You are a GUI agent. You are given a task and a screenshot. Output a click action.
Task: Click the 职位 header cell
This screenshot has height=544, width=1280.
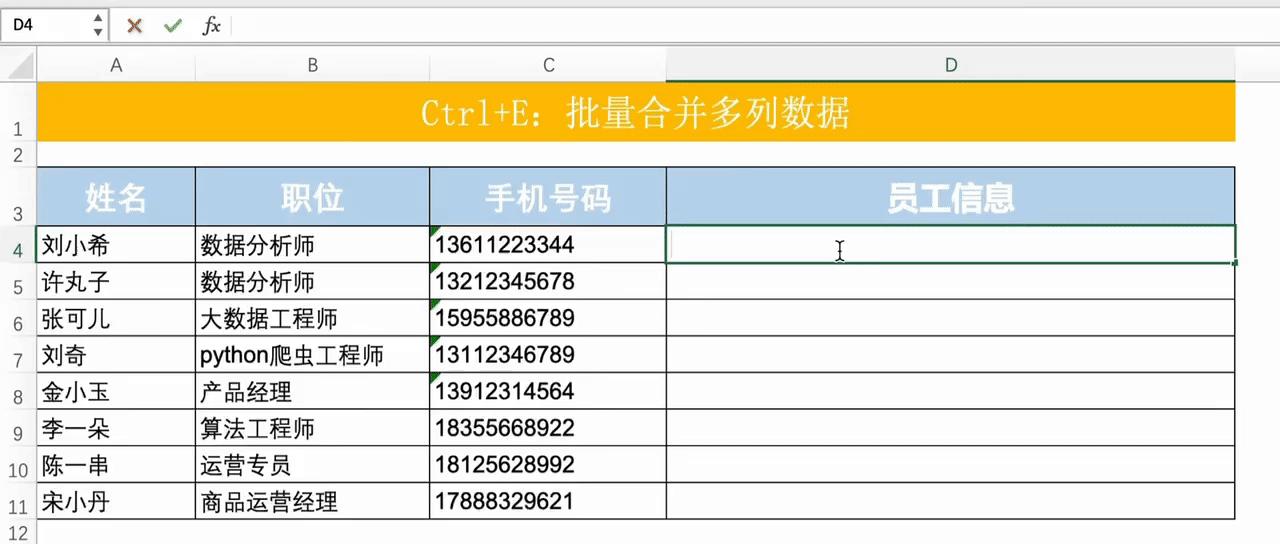point(313,197)
